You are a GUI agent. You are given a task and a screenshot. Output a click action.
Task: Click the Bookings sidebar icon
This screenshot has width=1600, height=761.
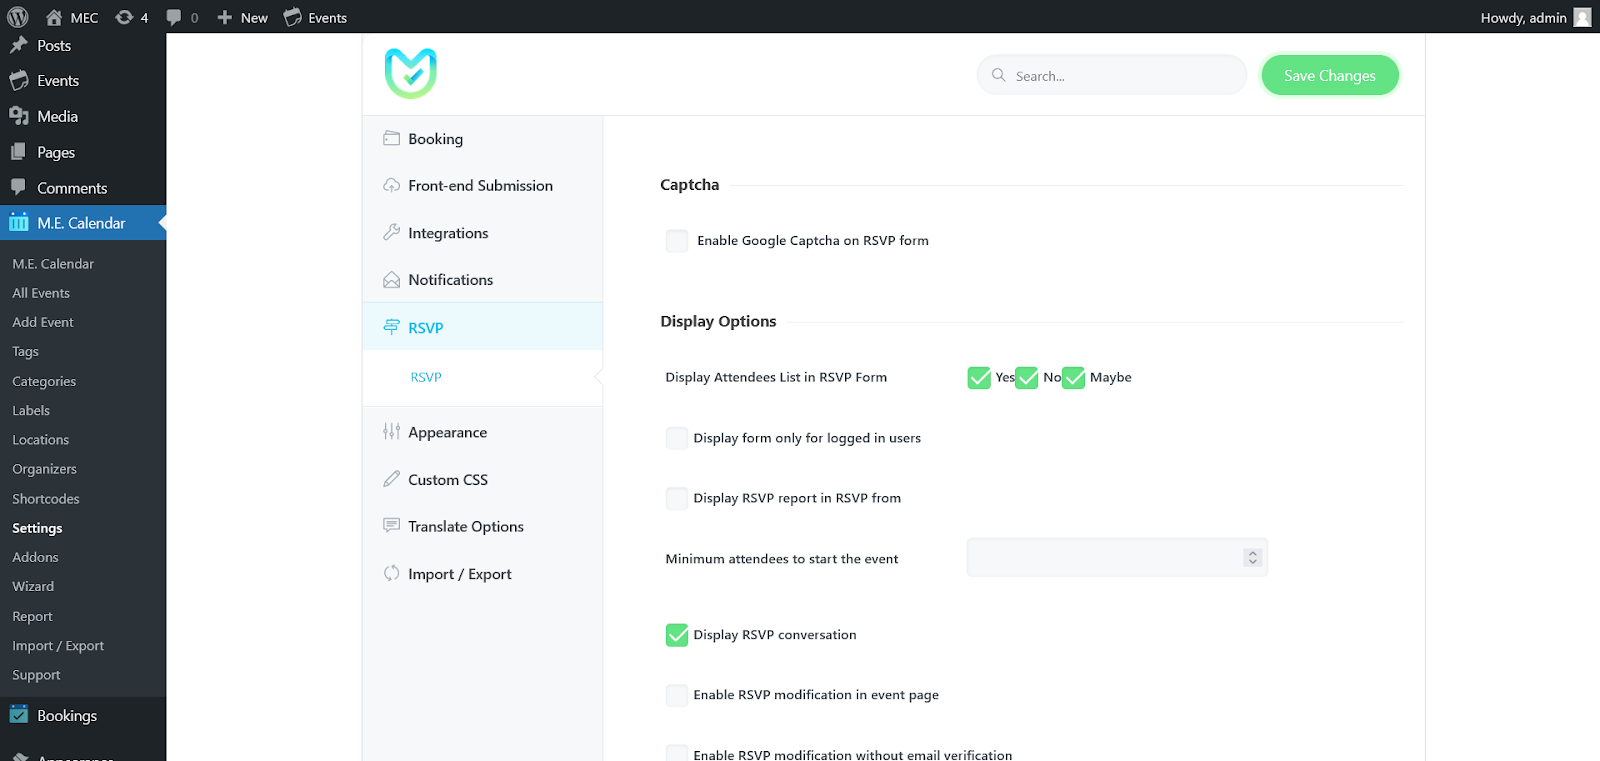[19, 715]
